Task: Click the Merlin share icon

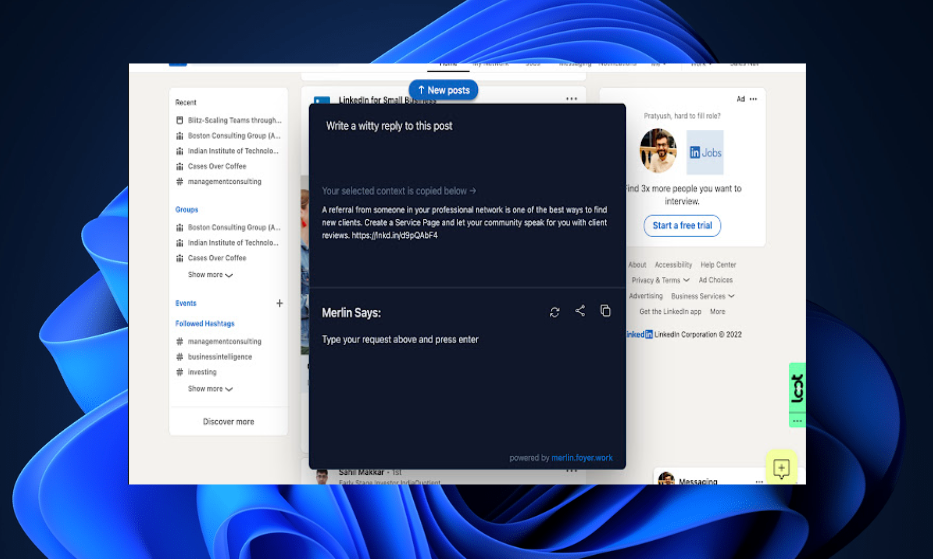Action: point(580,311)
